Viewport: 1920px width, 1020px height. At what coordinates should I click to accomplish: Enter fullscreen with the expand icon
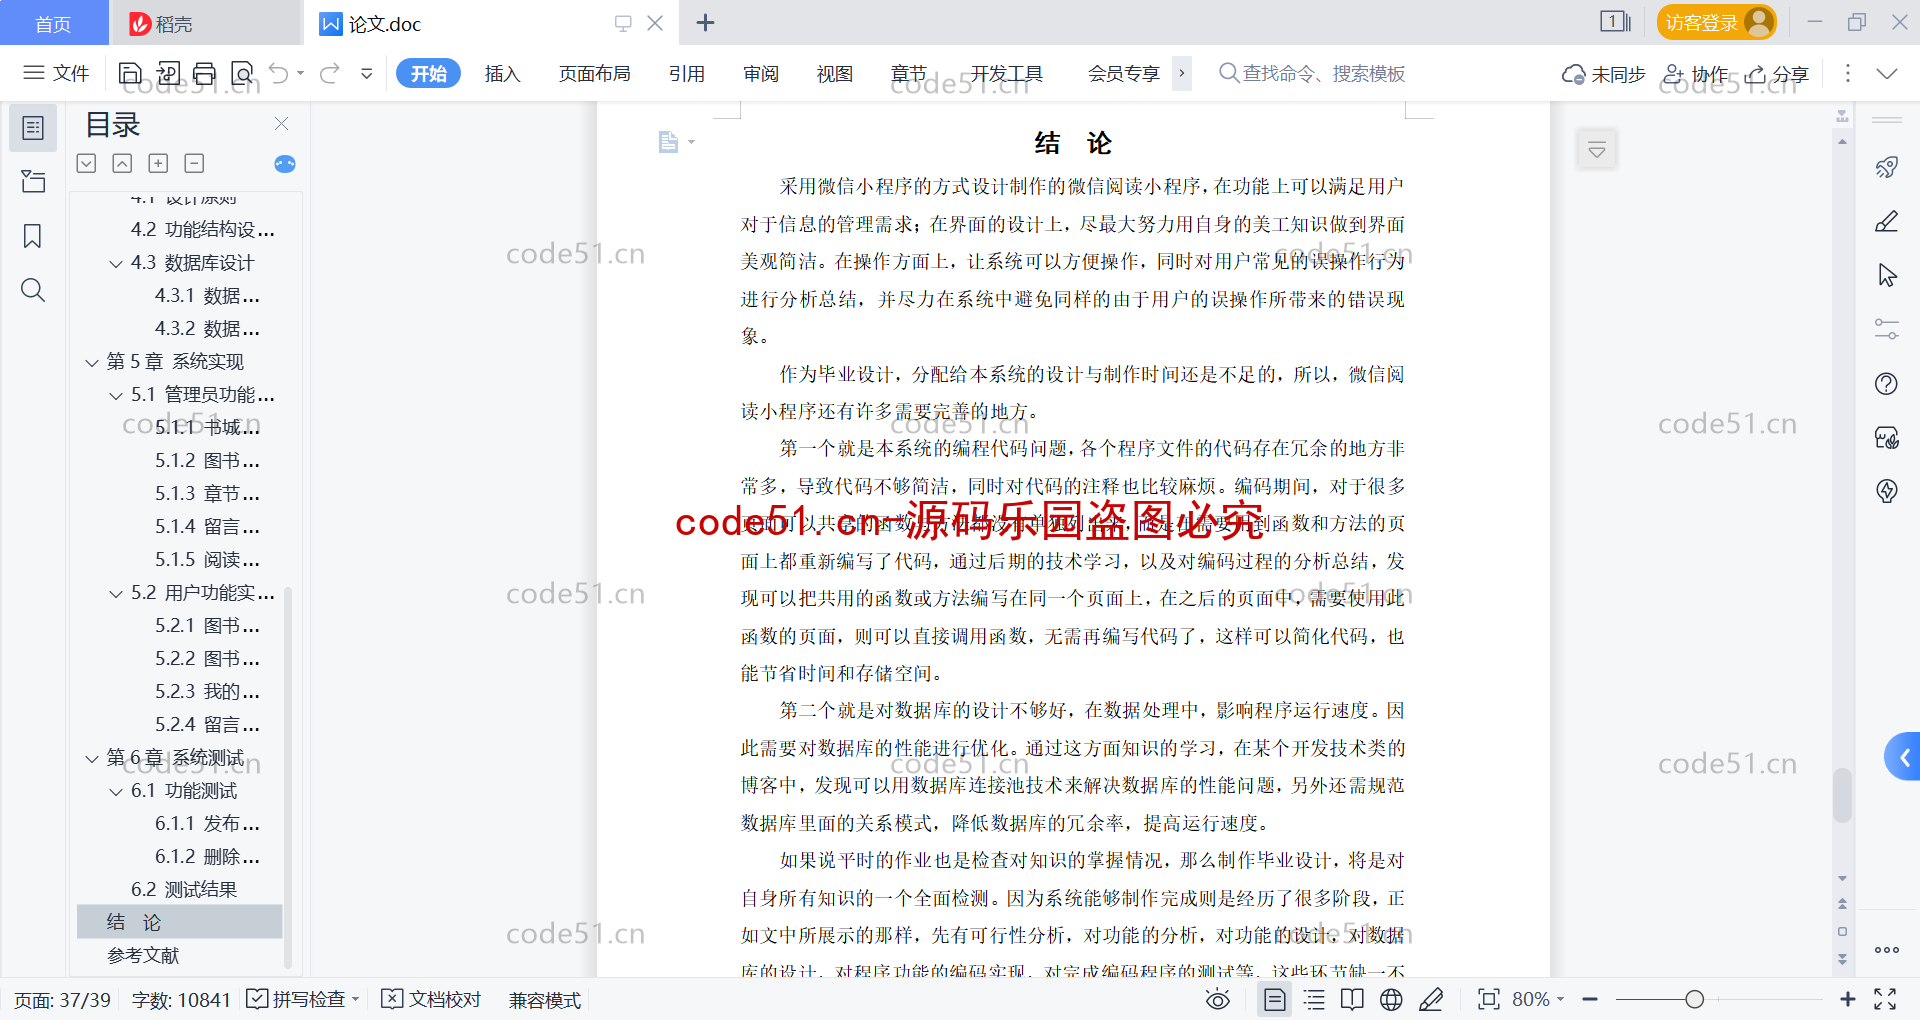click(1885, 999)
